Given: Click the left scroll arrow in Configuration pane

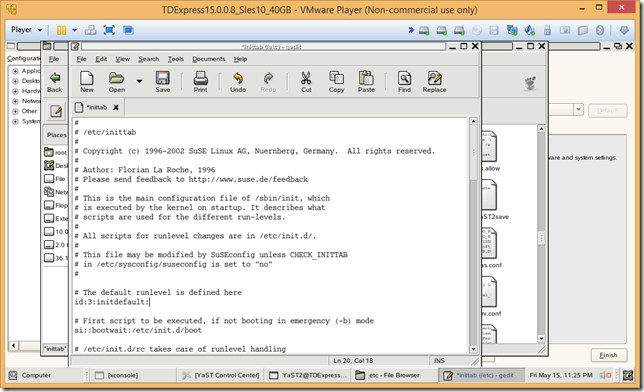Looking at the screenshot, I should pos(13,346).
